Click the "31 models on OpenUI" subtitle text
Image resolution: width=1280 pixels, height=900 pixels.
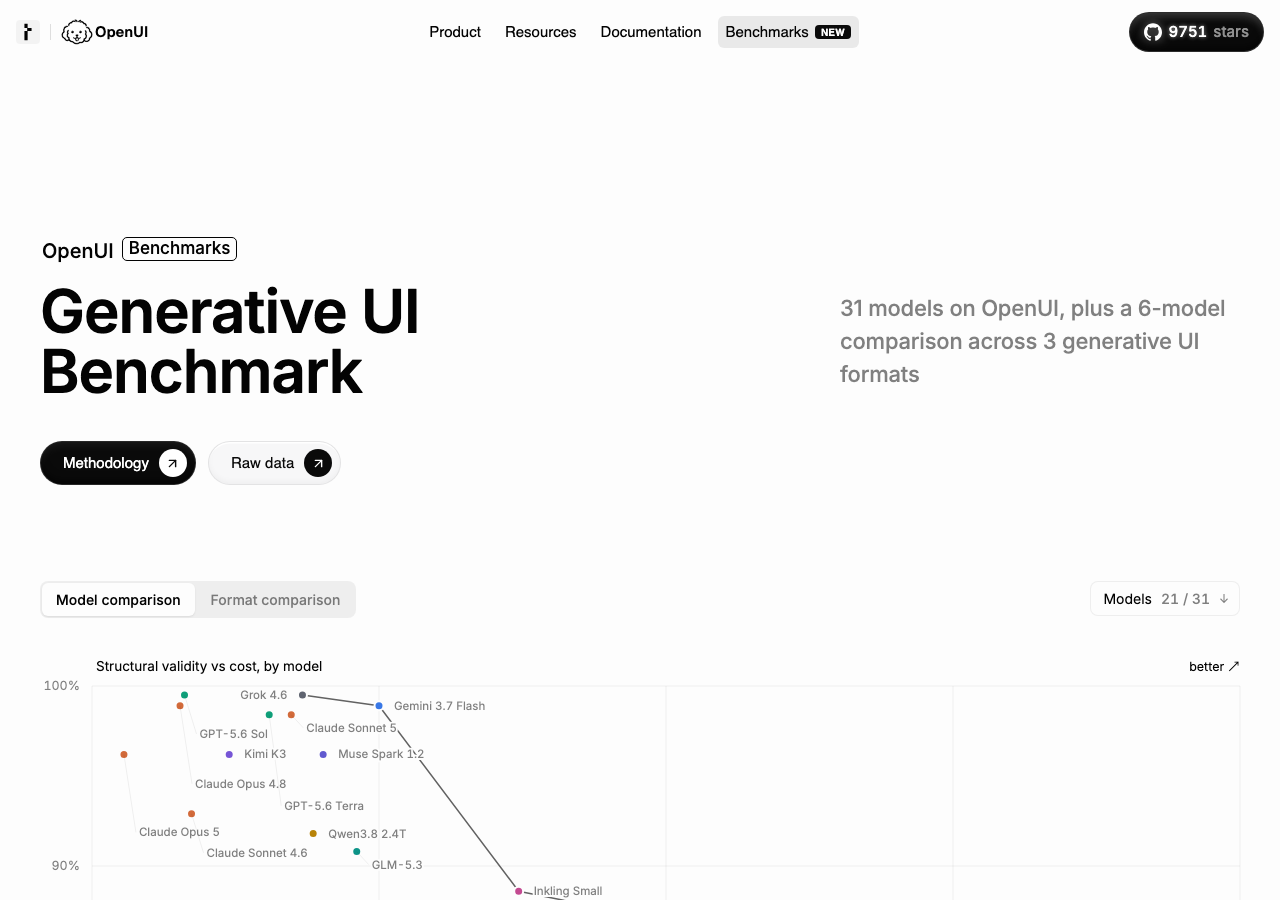click(x=1033, y=341)
